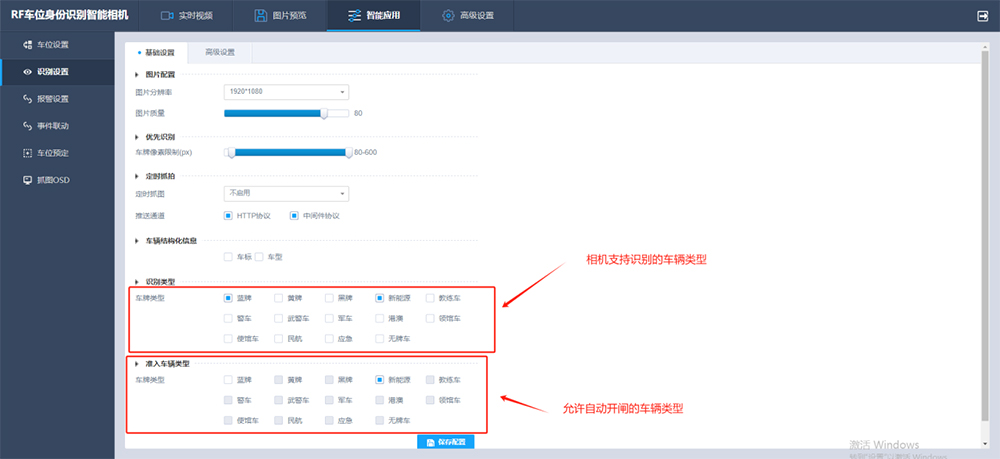Uncheck 蓝牌 in 识别类型 section
The image size is (1000, 459).
pyautogui.click(x=228, y=298)
